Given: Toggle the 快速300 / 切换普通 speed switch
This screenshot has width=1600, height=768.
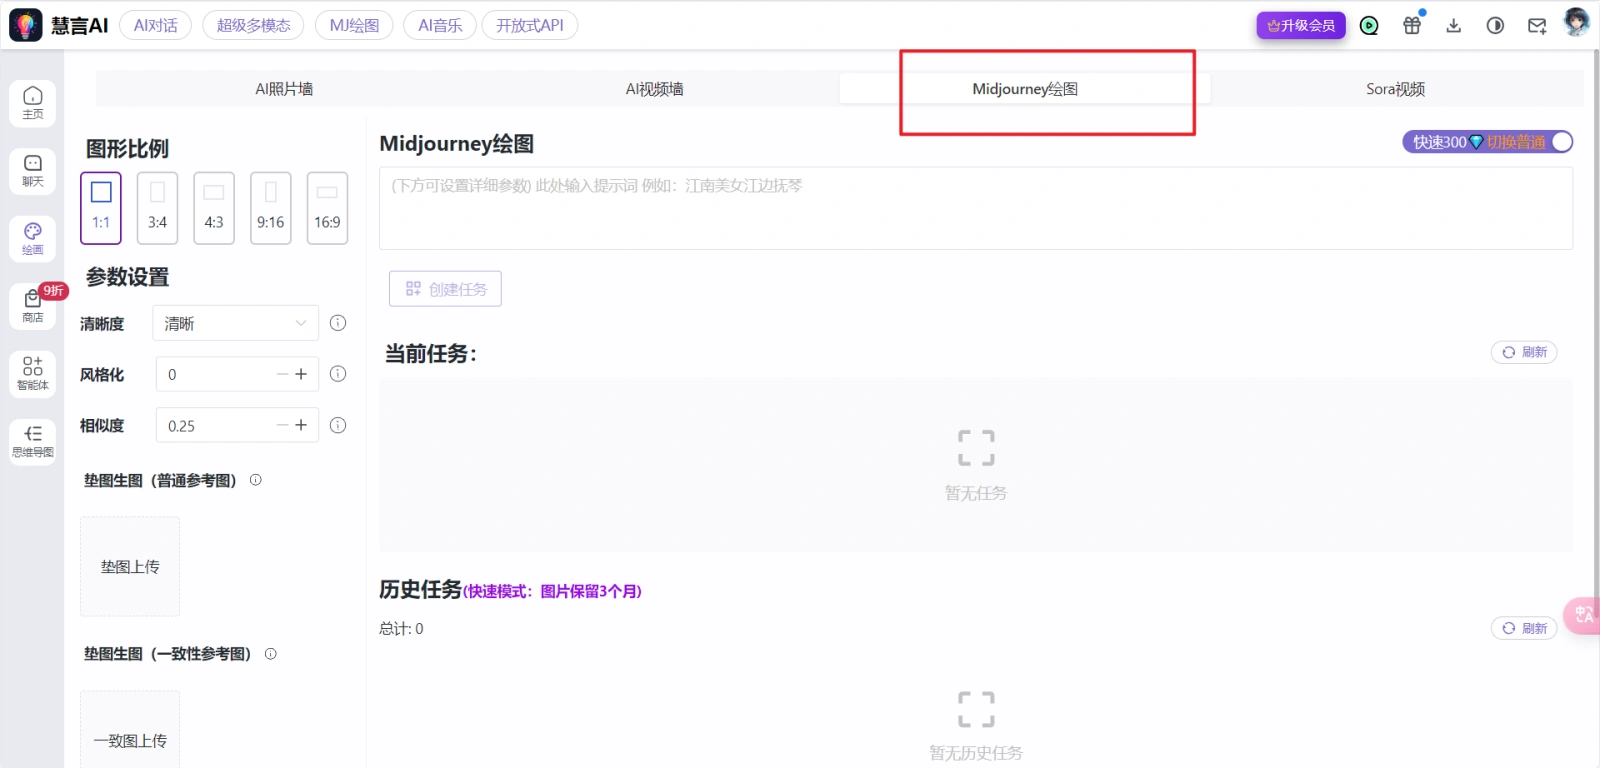Looking at the screenshot, I should pyautogui.click(x=1488, y=142).
